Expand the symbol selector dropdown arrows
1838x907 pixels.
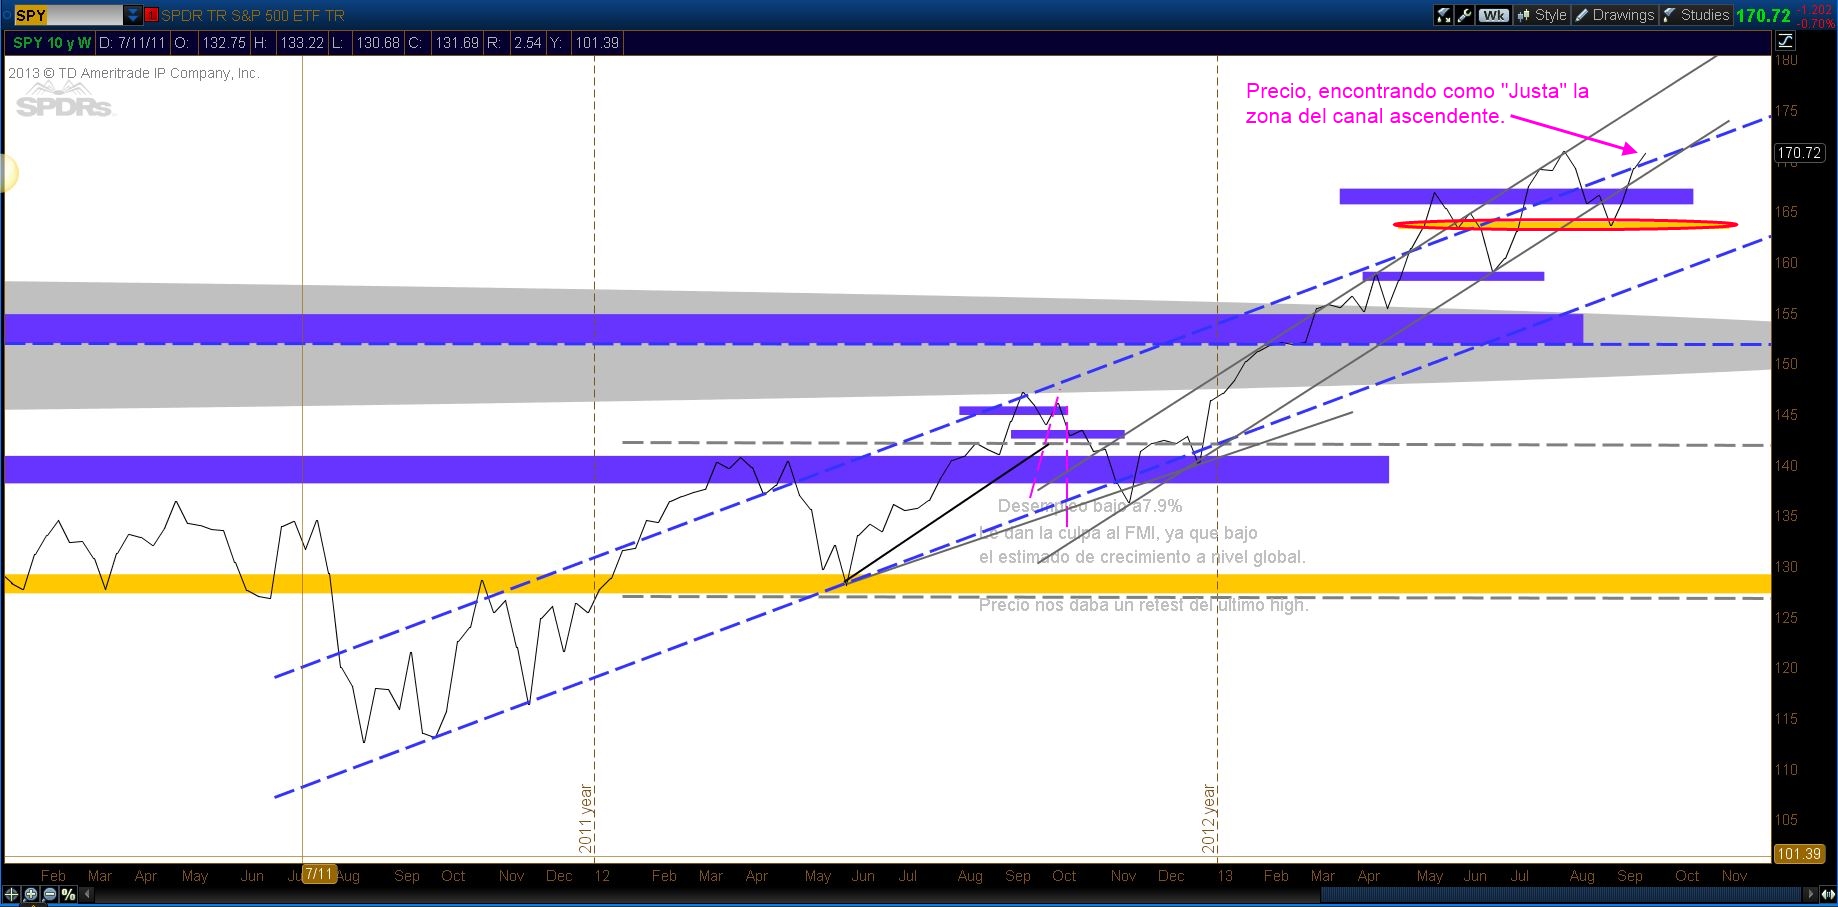pyautogui.click(x=133, y=15)
